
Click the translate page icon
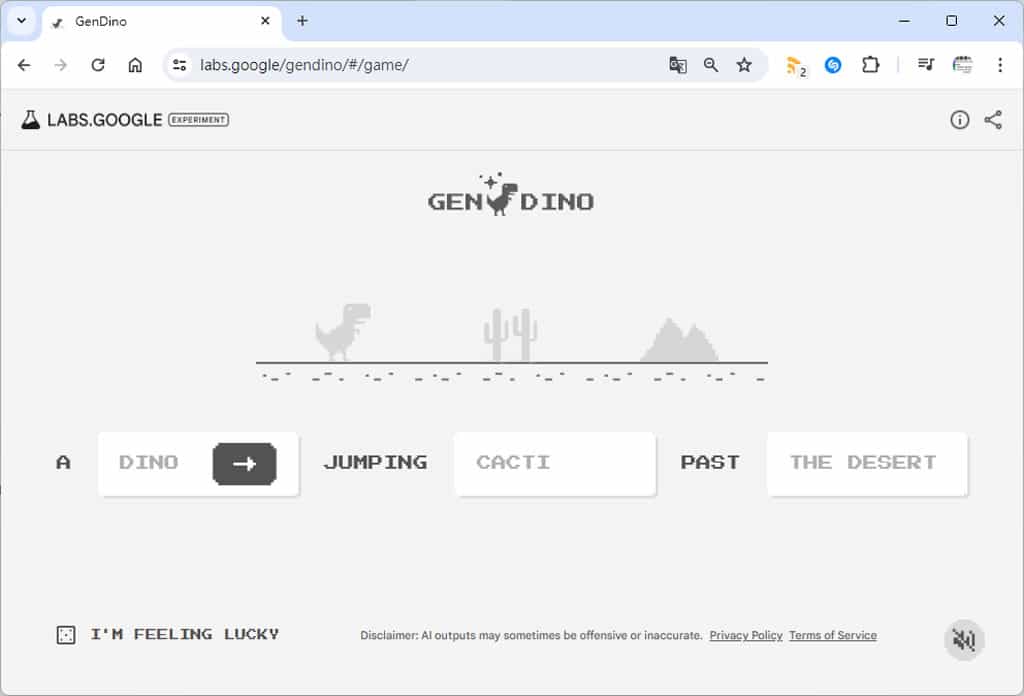[x=678, y=65]
